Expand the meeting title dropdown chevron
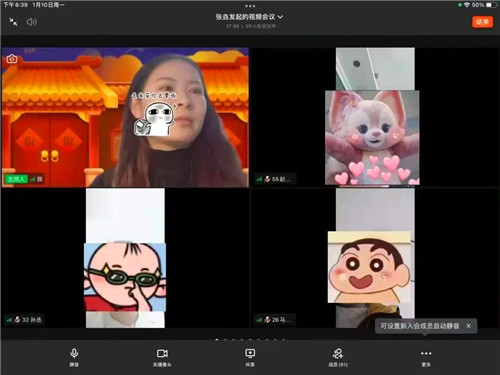The height and width of the screenshot is (375, 500). pyautogui.click(x=280, y=17)
